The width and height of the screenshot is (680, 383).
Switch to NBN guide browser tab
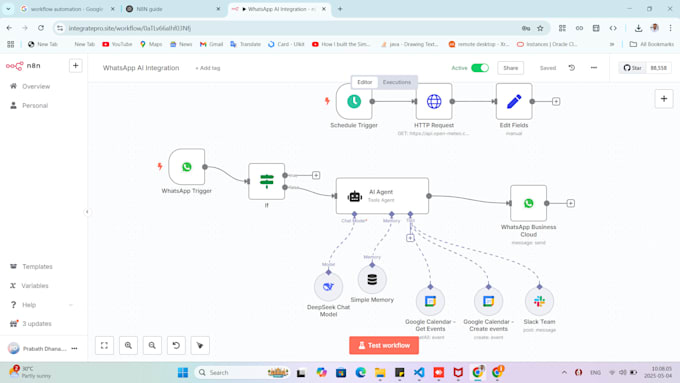173,9
